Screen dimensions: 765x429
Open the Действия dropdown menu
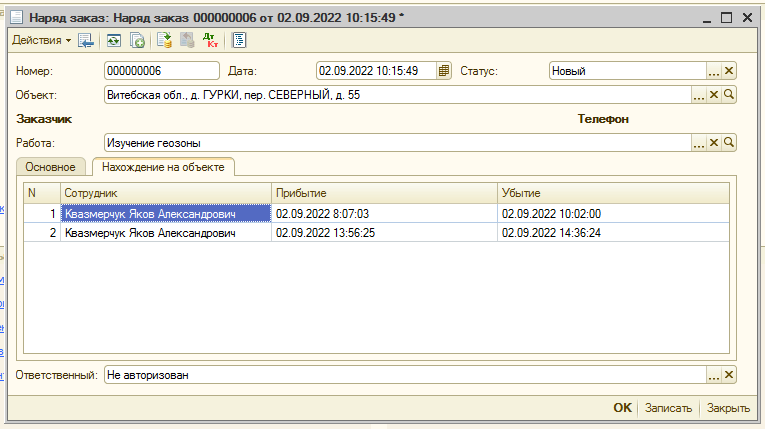point(41,40)
